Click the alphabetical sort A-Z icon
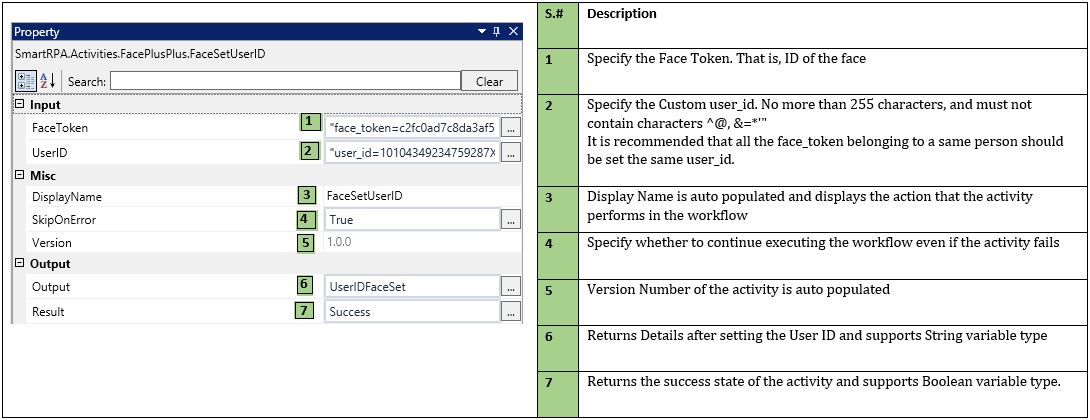The width and height of the screenshot is (1090, 420). pyautogui.click(x=46, y=81)
